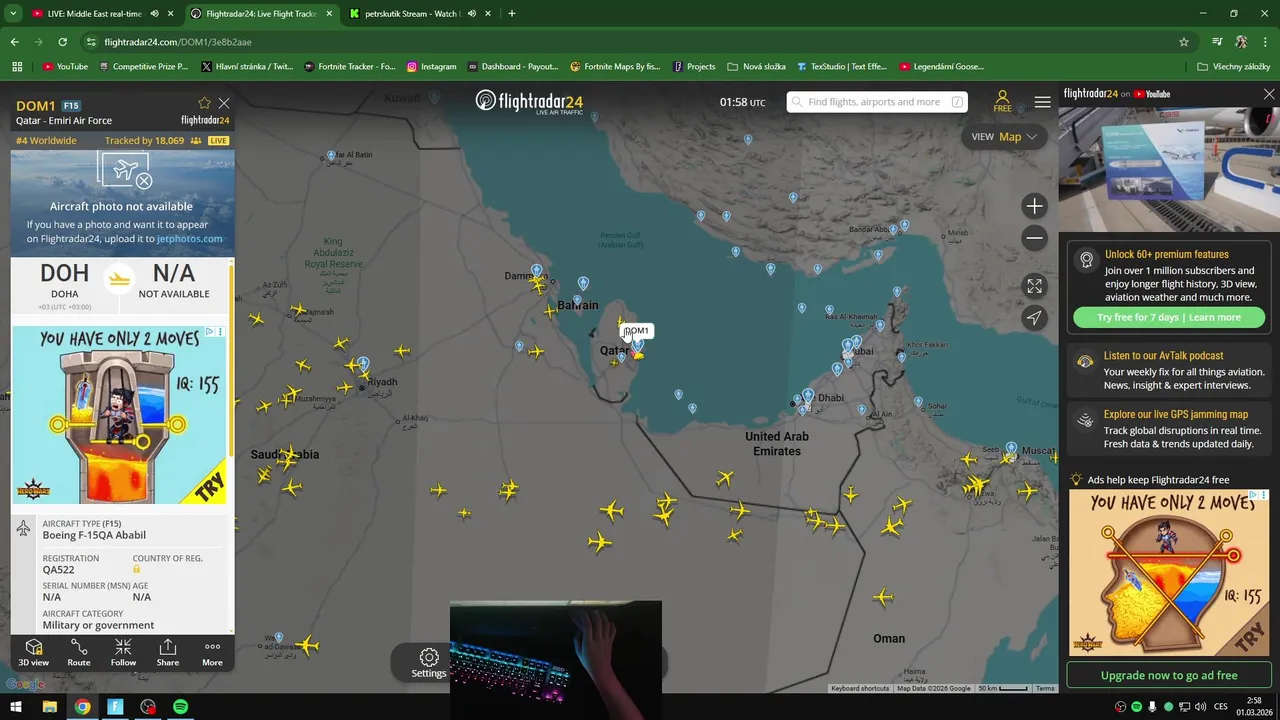Screen dimensions: 1280x720
Task: Open the hamburger main menu
Action: tap(1042, 102)
